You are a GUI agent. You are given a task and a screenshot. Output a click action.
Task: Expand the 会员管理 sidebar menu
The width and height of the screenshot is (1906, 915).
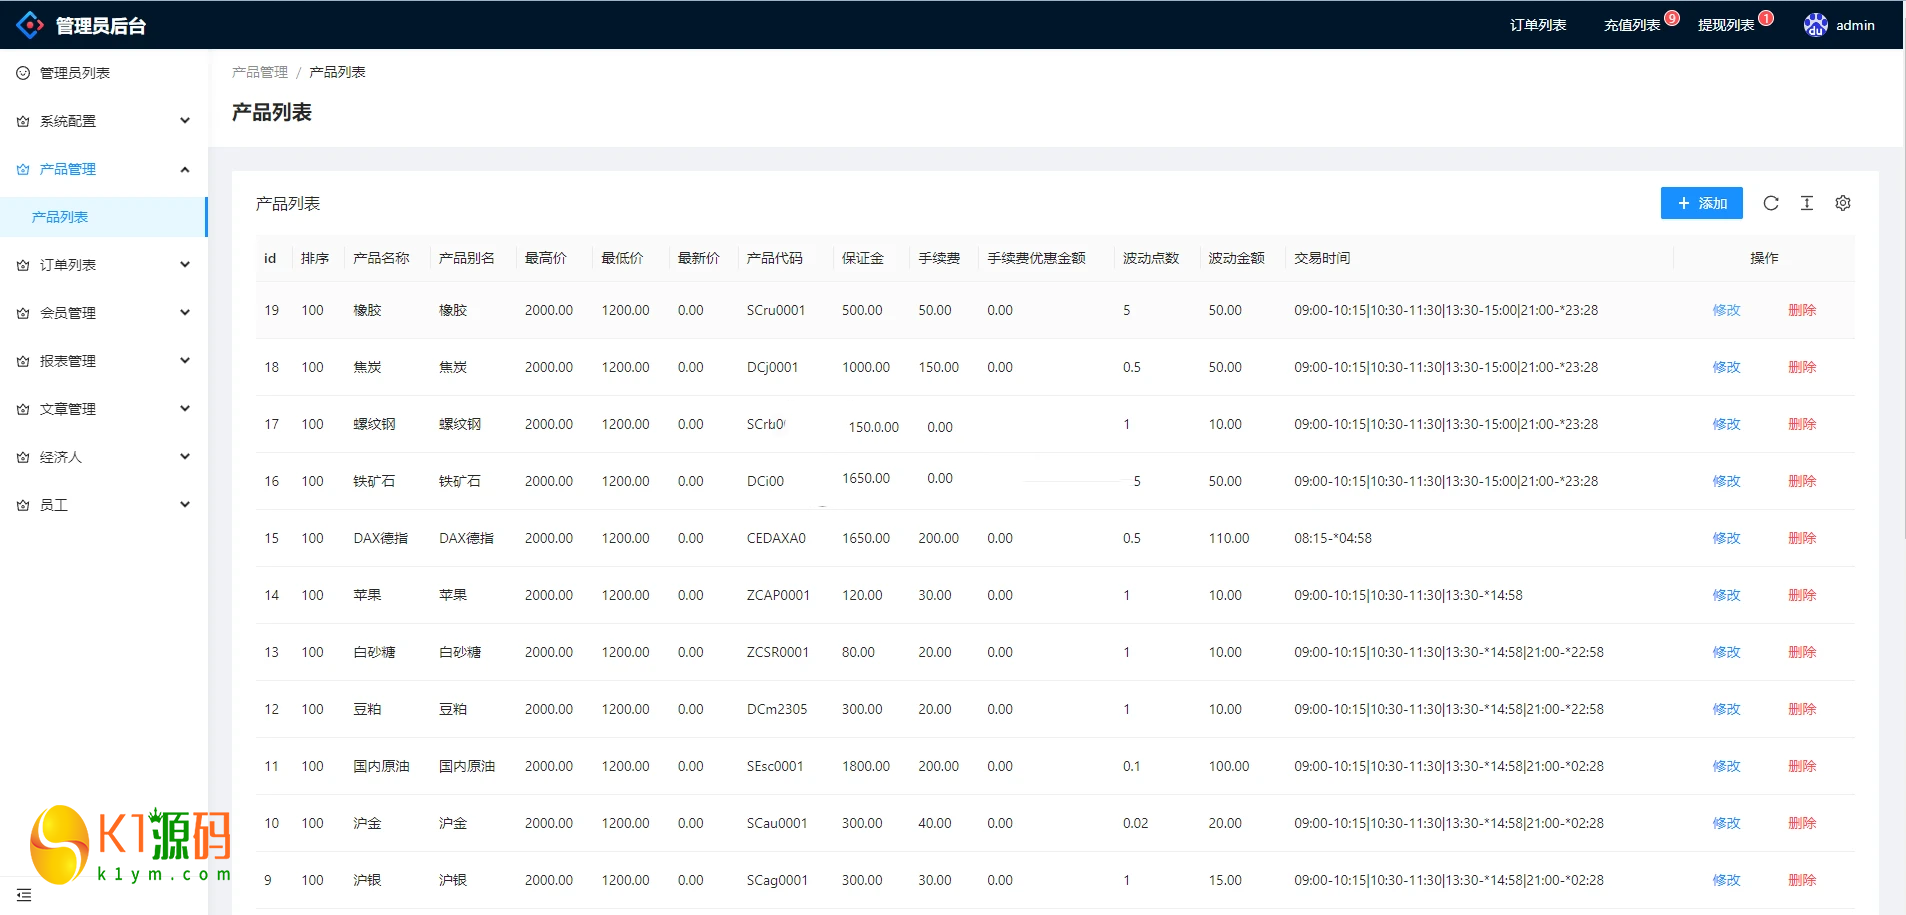click(x=102, y=313)
